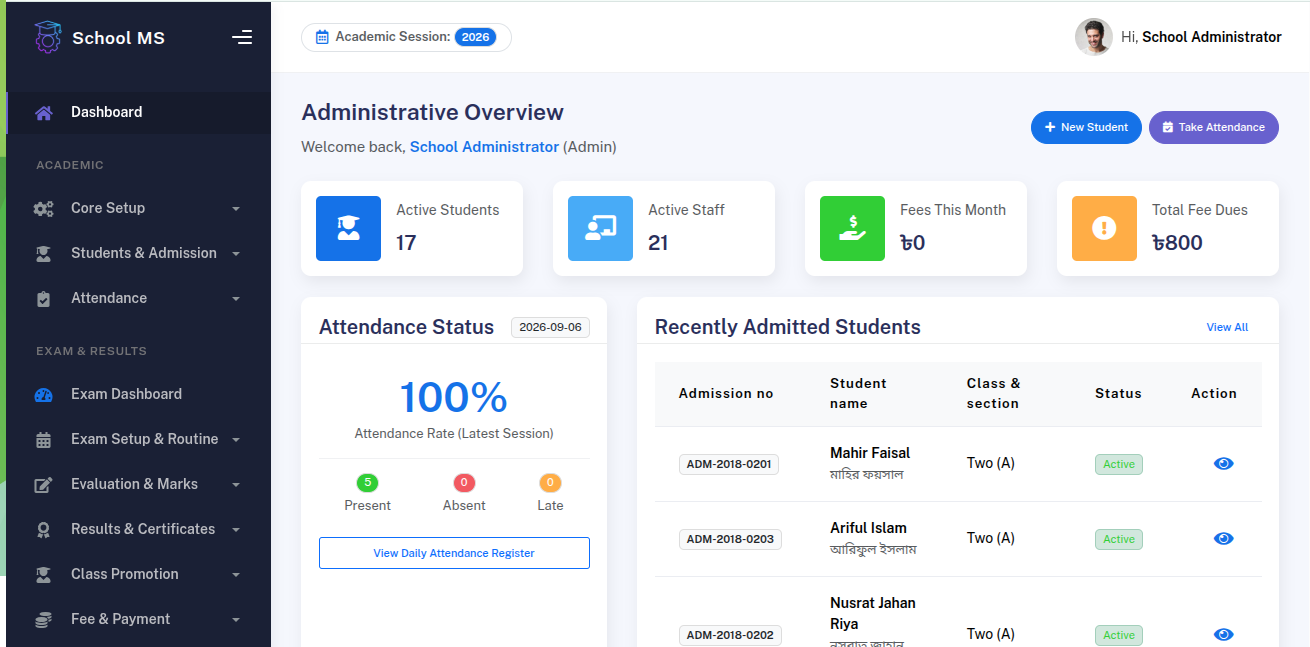Click the Dashboard home icon

(x=43, y=113)
